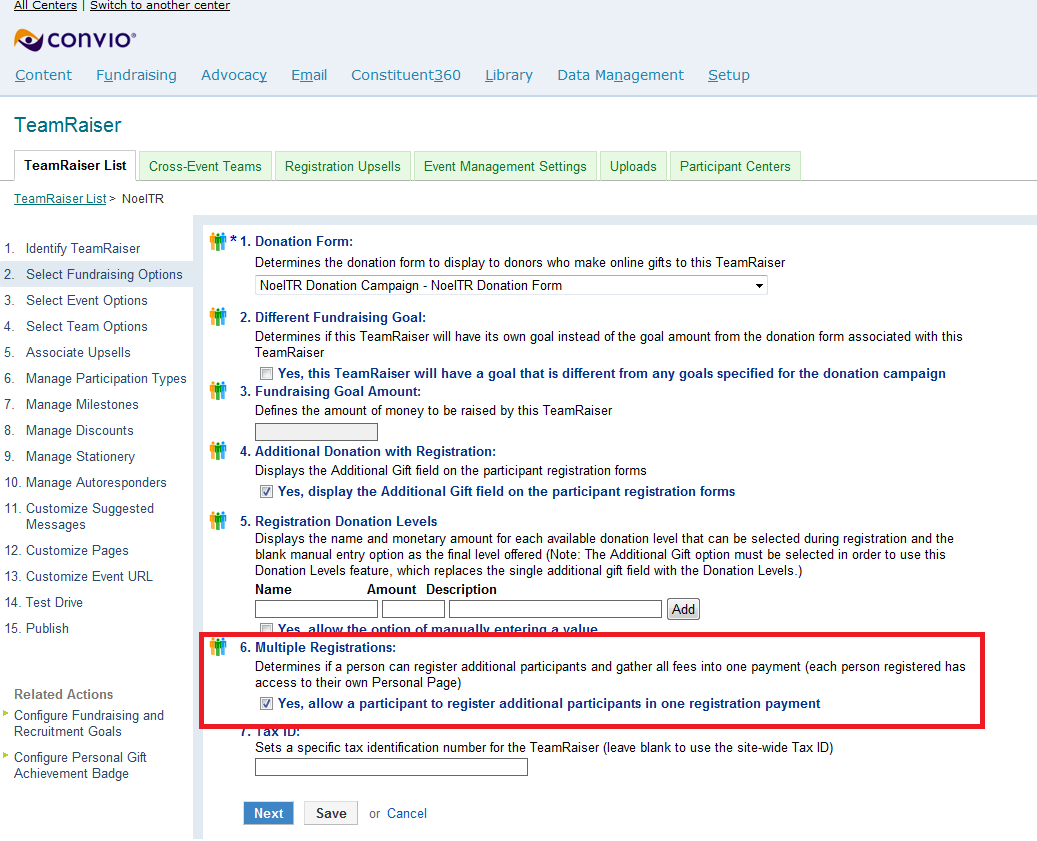Open the Advocacy menu
1037x841 pixels.
tap(234, 75)
